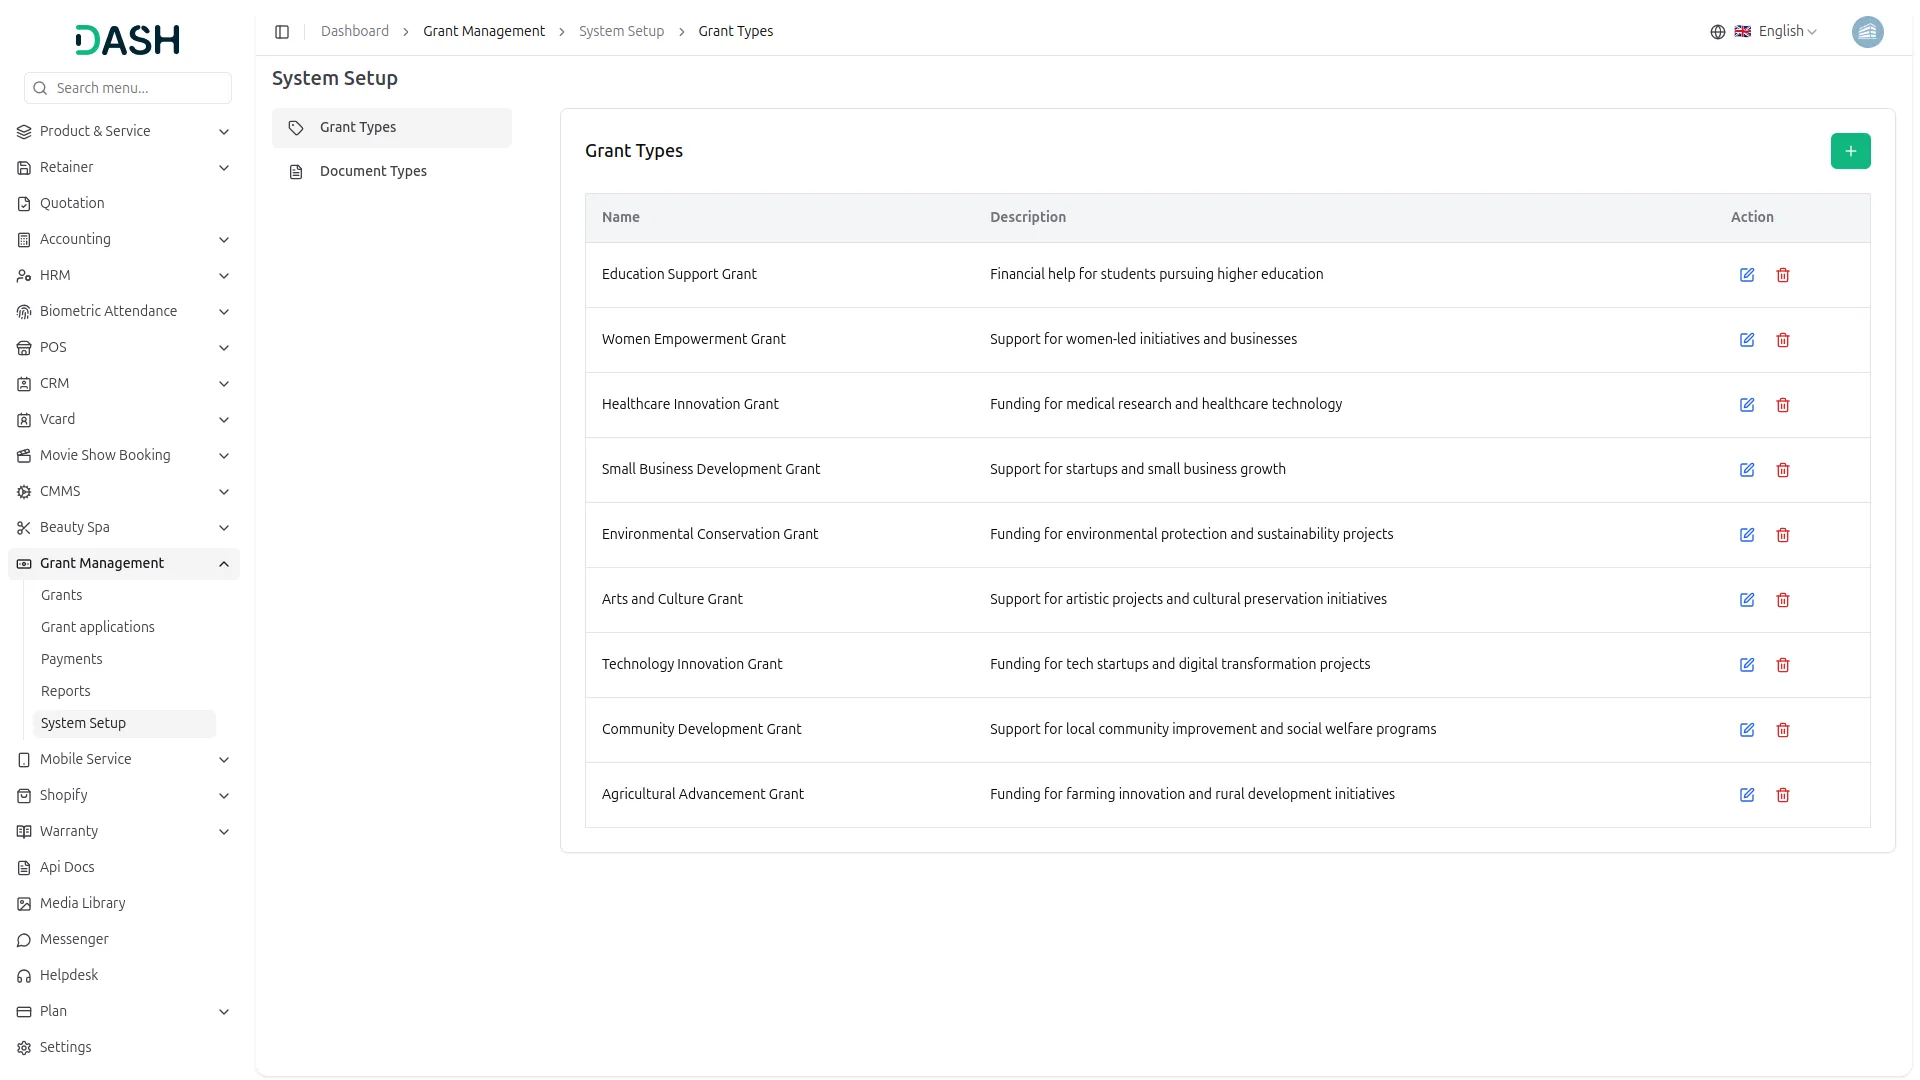Edit the Small Business Development Grant

tap(1746, 470)
